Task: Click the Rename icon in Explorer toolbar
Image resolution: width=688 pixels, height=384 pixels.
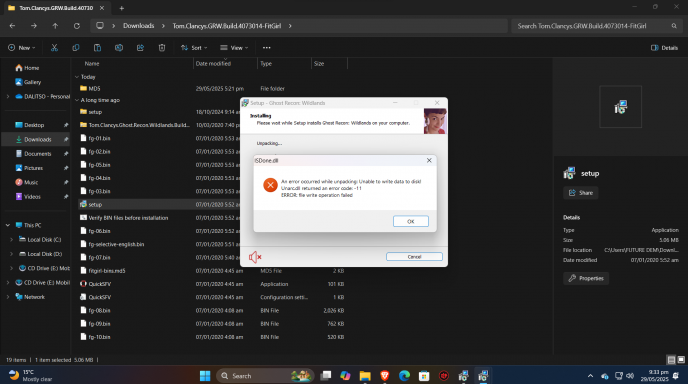Action: [119, 47]
